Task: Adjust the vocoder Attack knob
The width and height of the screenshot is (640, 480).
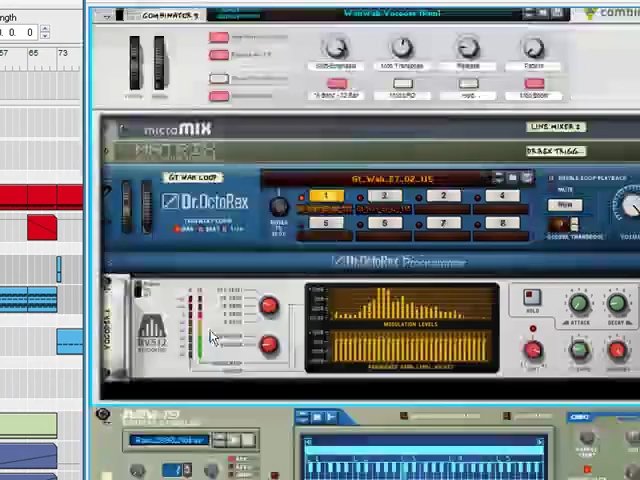Action: 579,303
